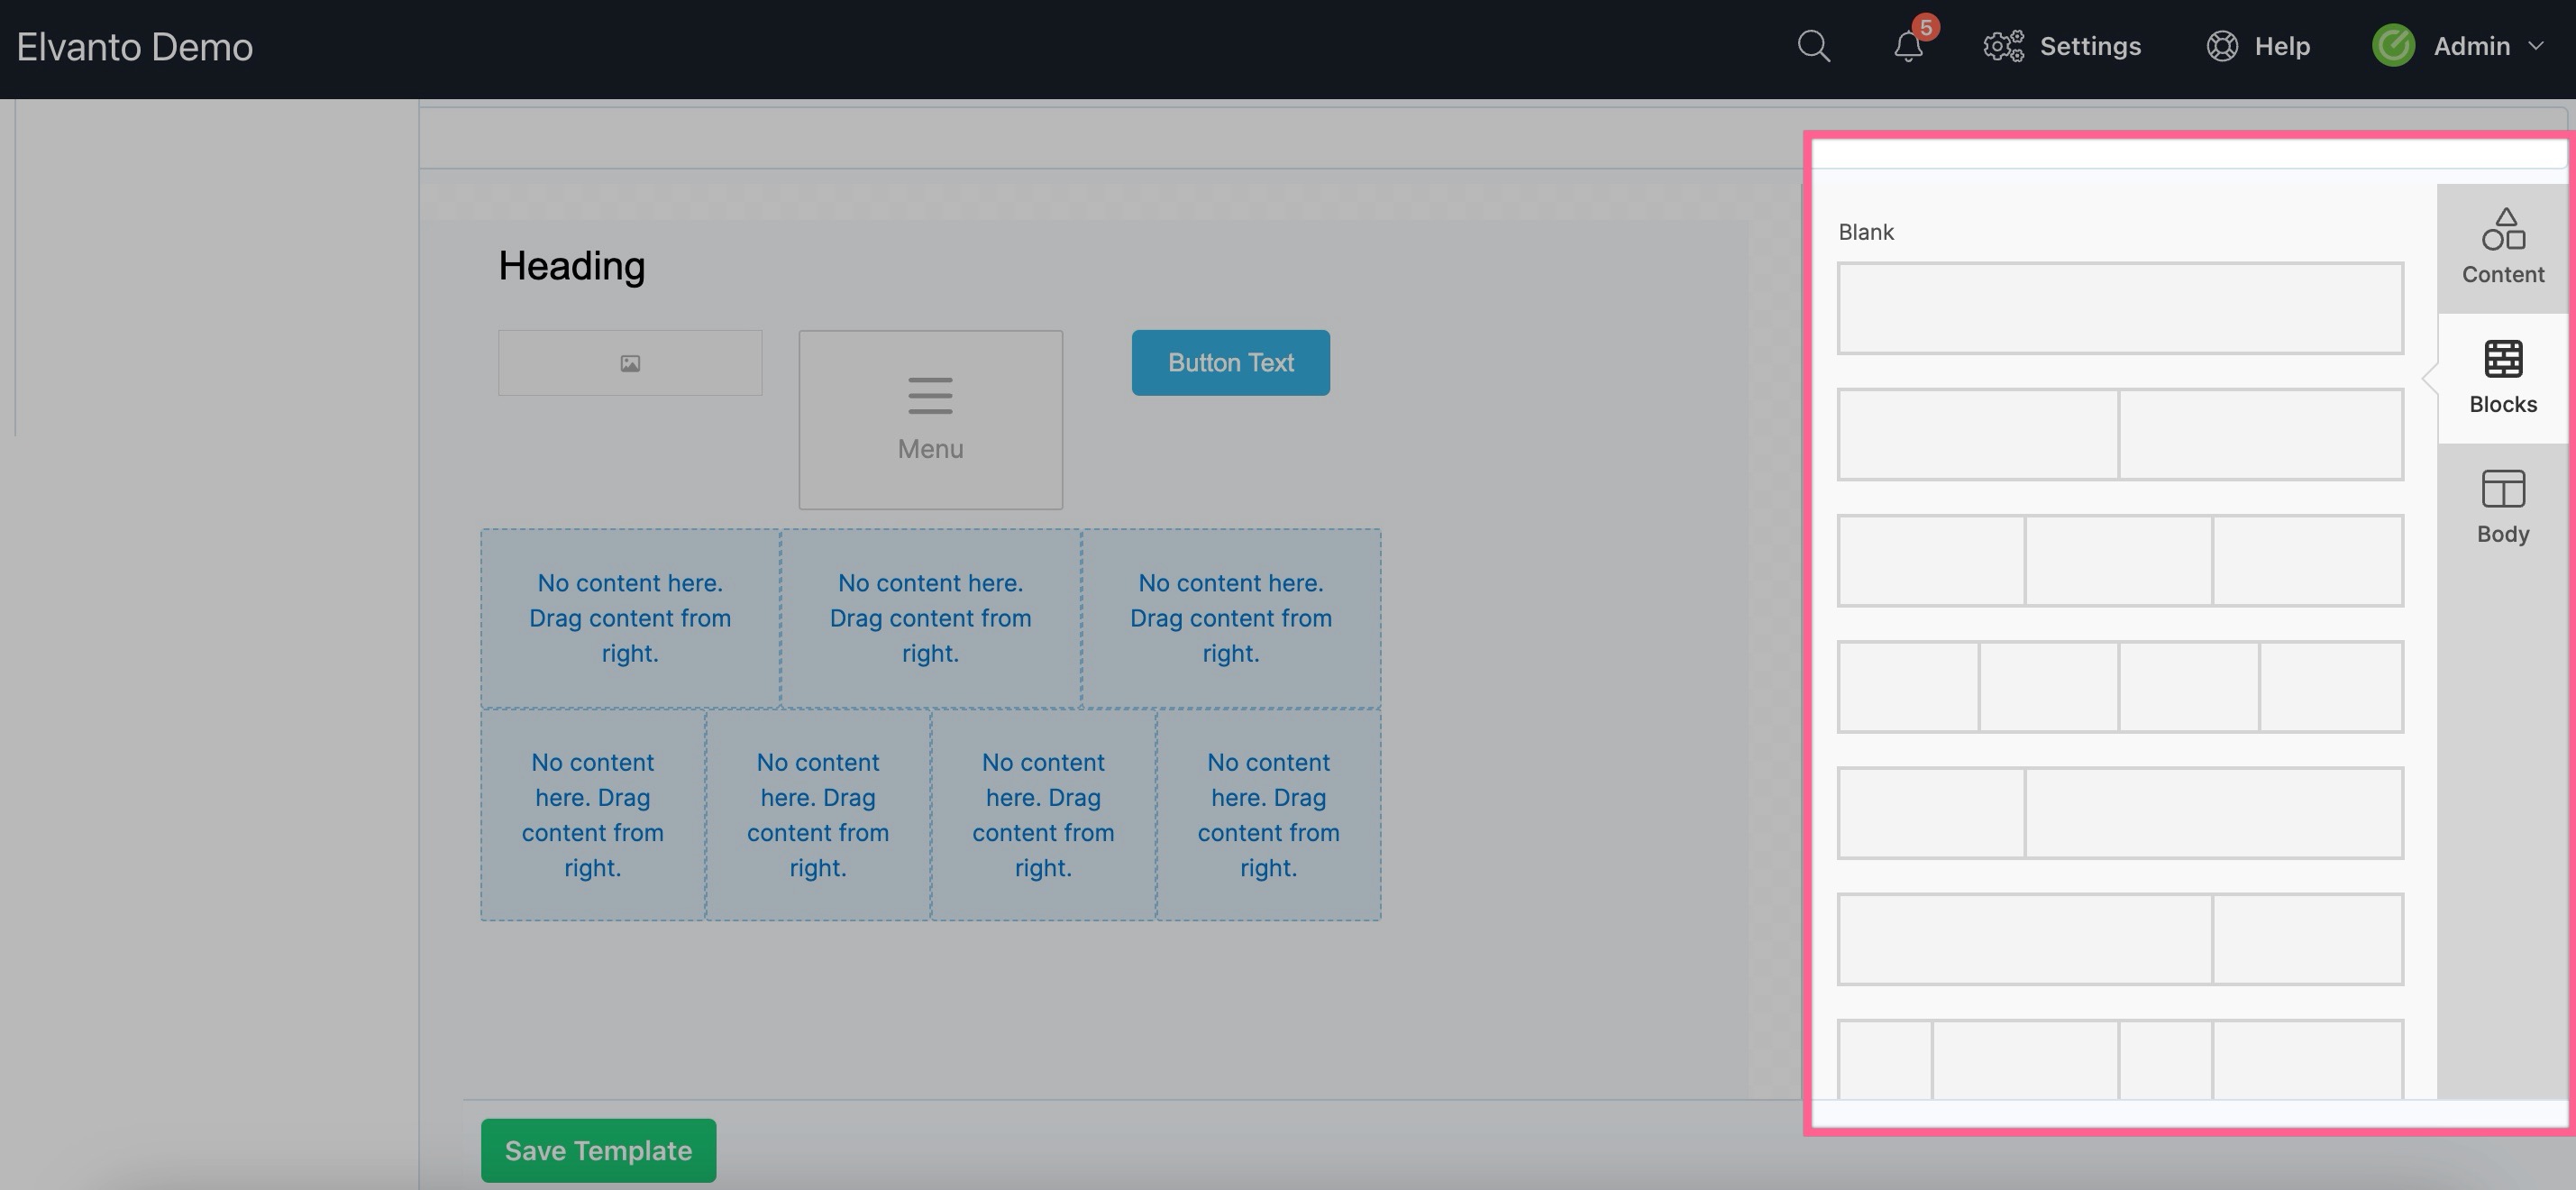Open notifications bell with 5 badge
Viewport: 2576px width, 1190px height.
1909,46
